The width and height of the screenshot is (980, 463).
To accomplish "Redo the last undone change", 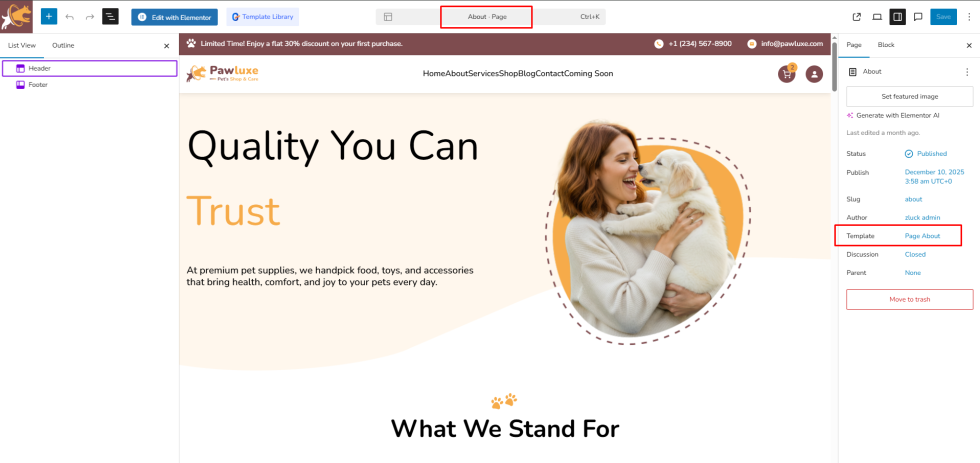I will click(90, 16).
